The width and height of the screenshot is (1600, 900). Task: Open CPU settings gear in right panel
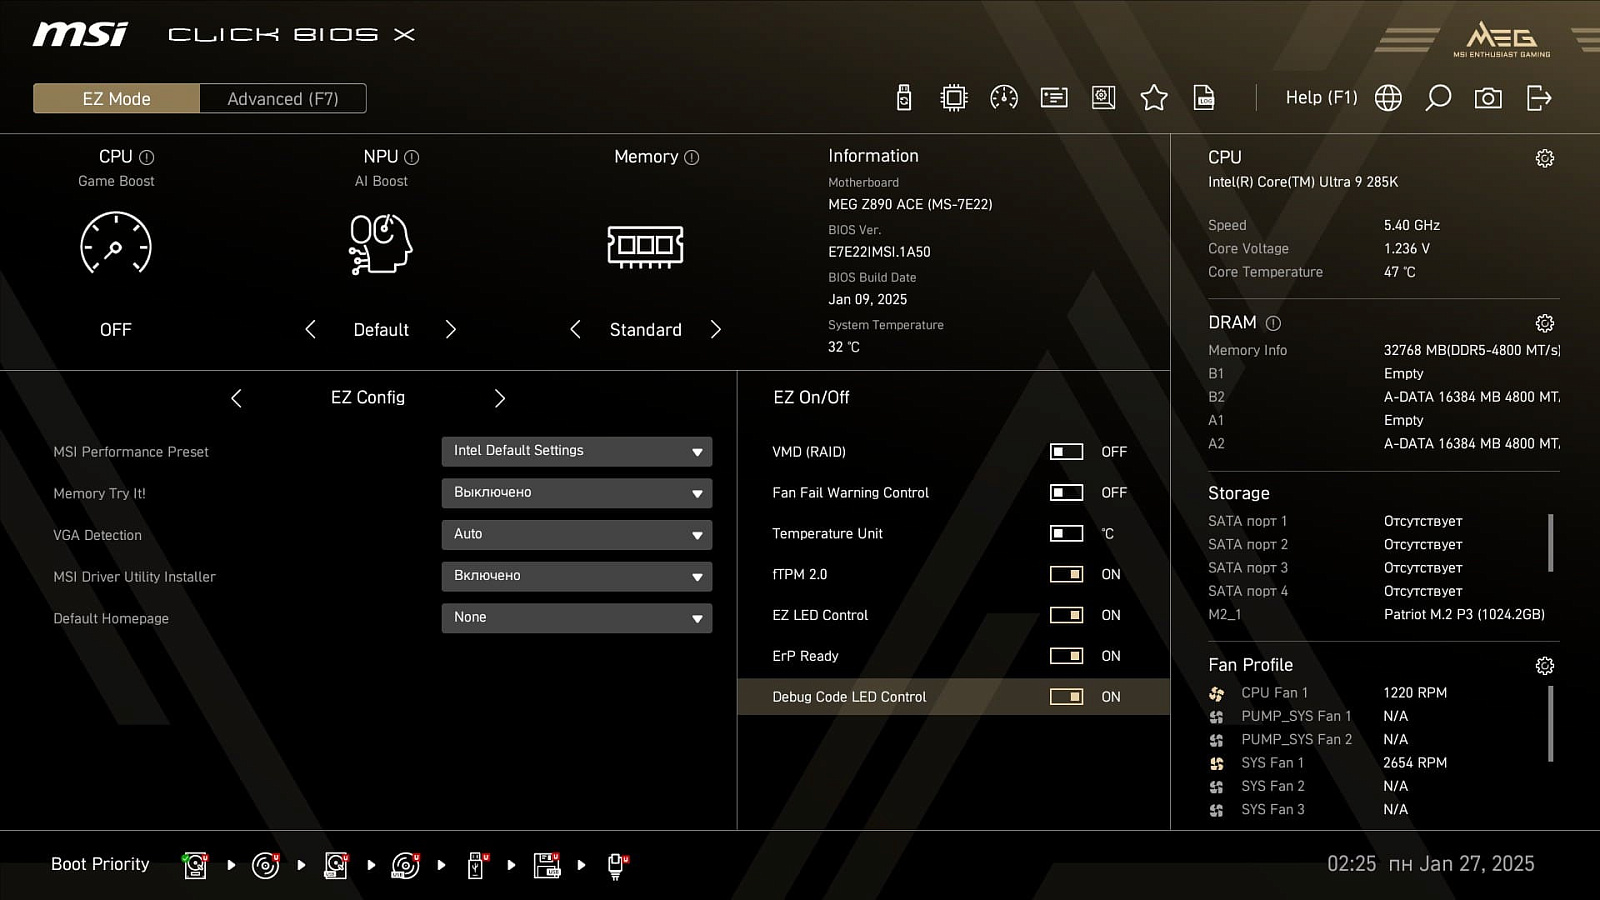click(x=1545, y=158)
